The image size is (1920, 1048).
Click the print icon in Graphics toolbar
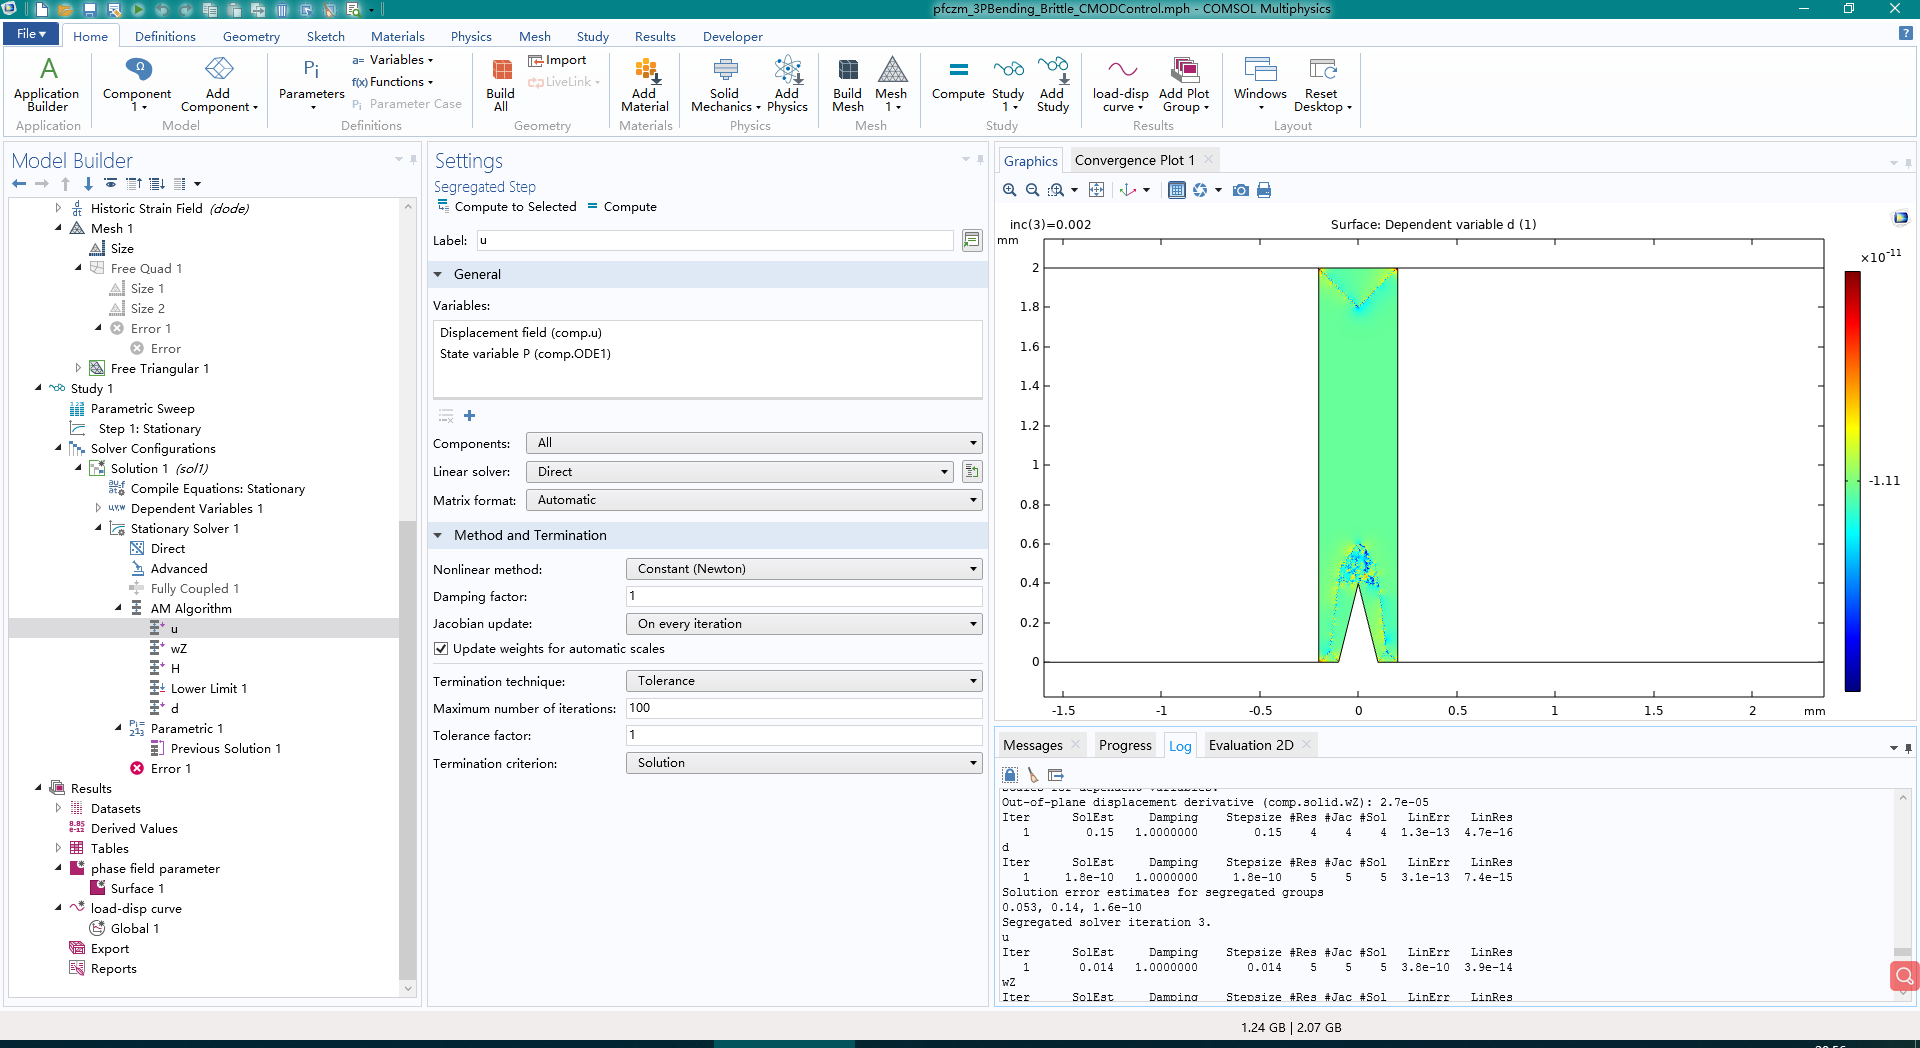1264,190
